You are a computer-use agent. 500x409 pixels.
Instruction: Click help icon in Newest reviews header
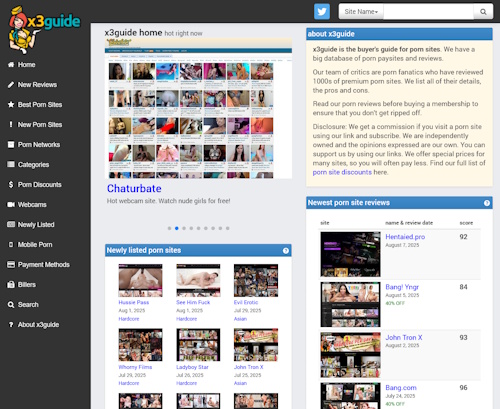487,203
